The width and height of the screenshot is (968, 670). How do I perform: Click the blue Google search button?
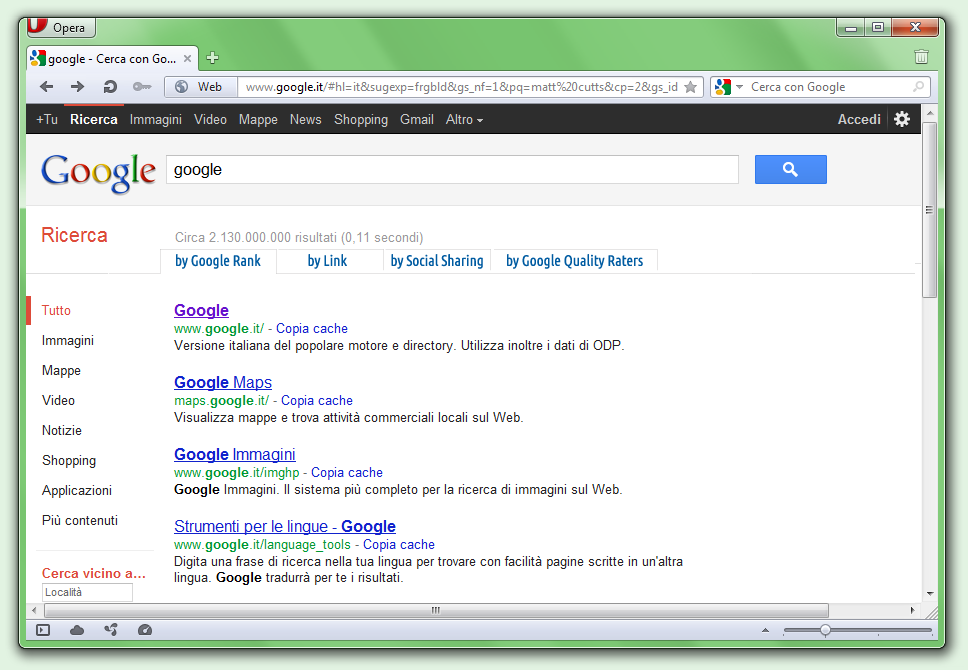pyautogui.click(x=790, y=169)
